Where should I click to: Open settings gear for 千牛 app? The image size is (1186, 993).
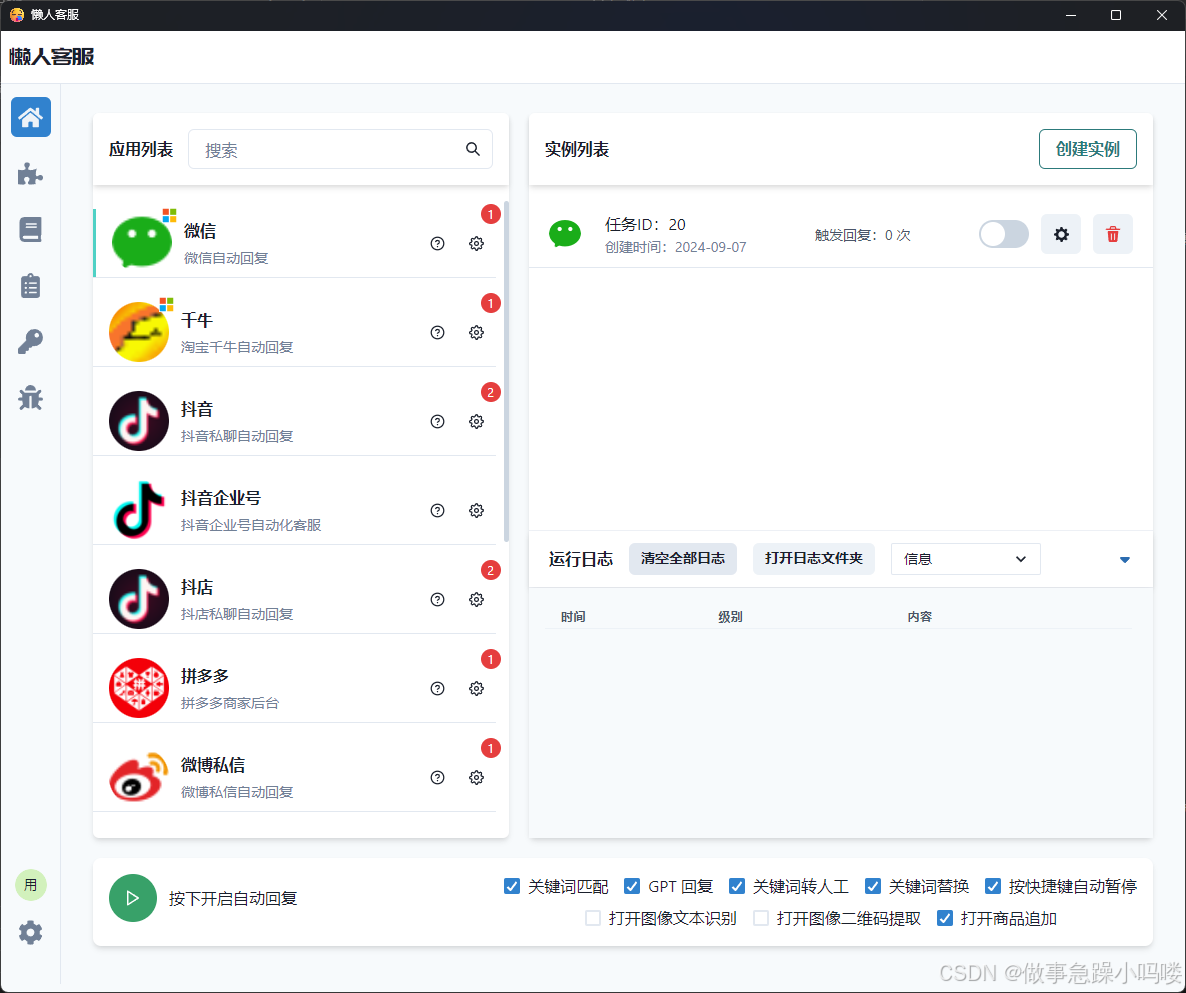pos(476,333)
